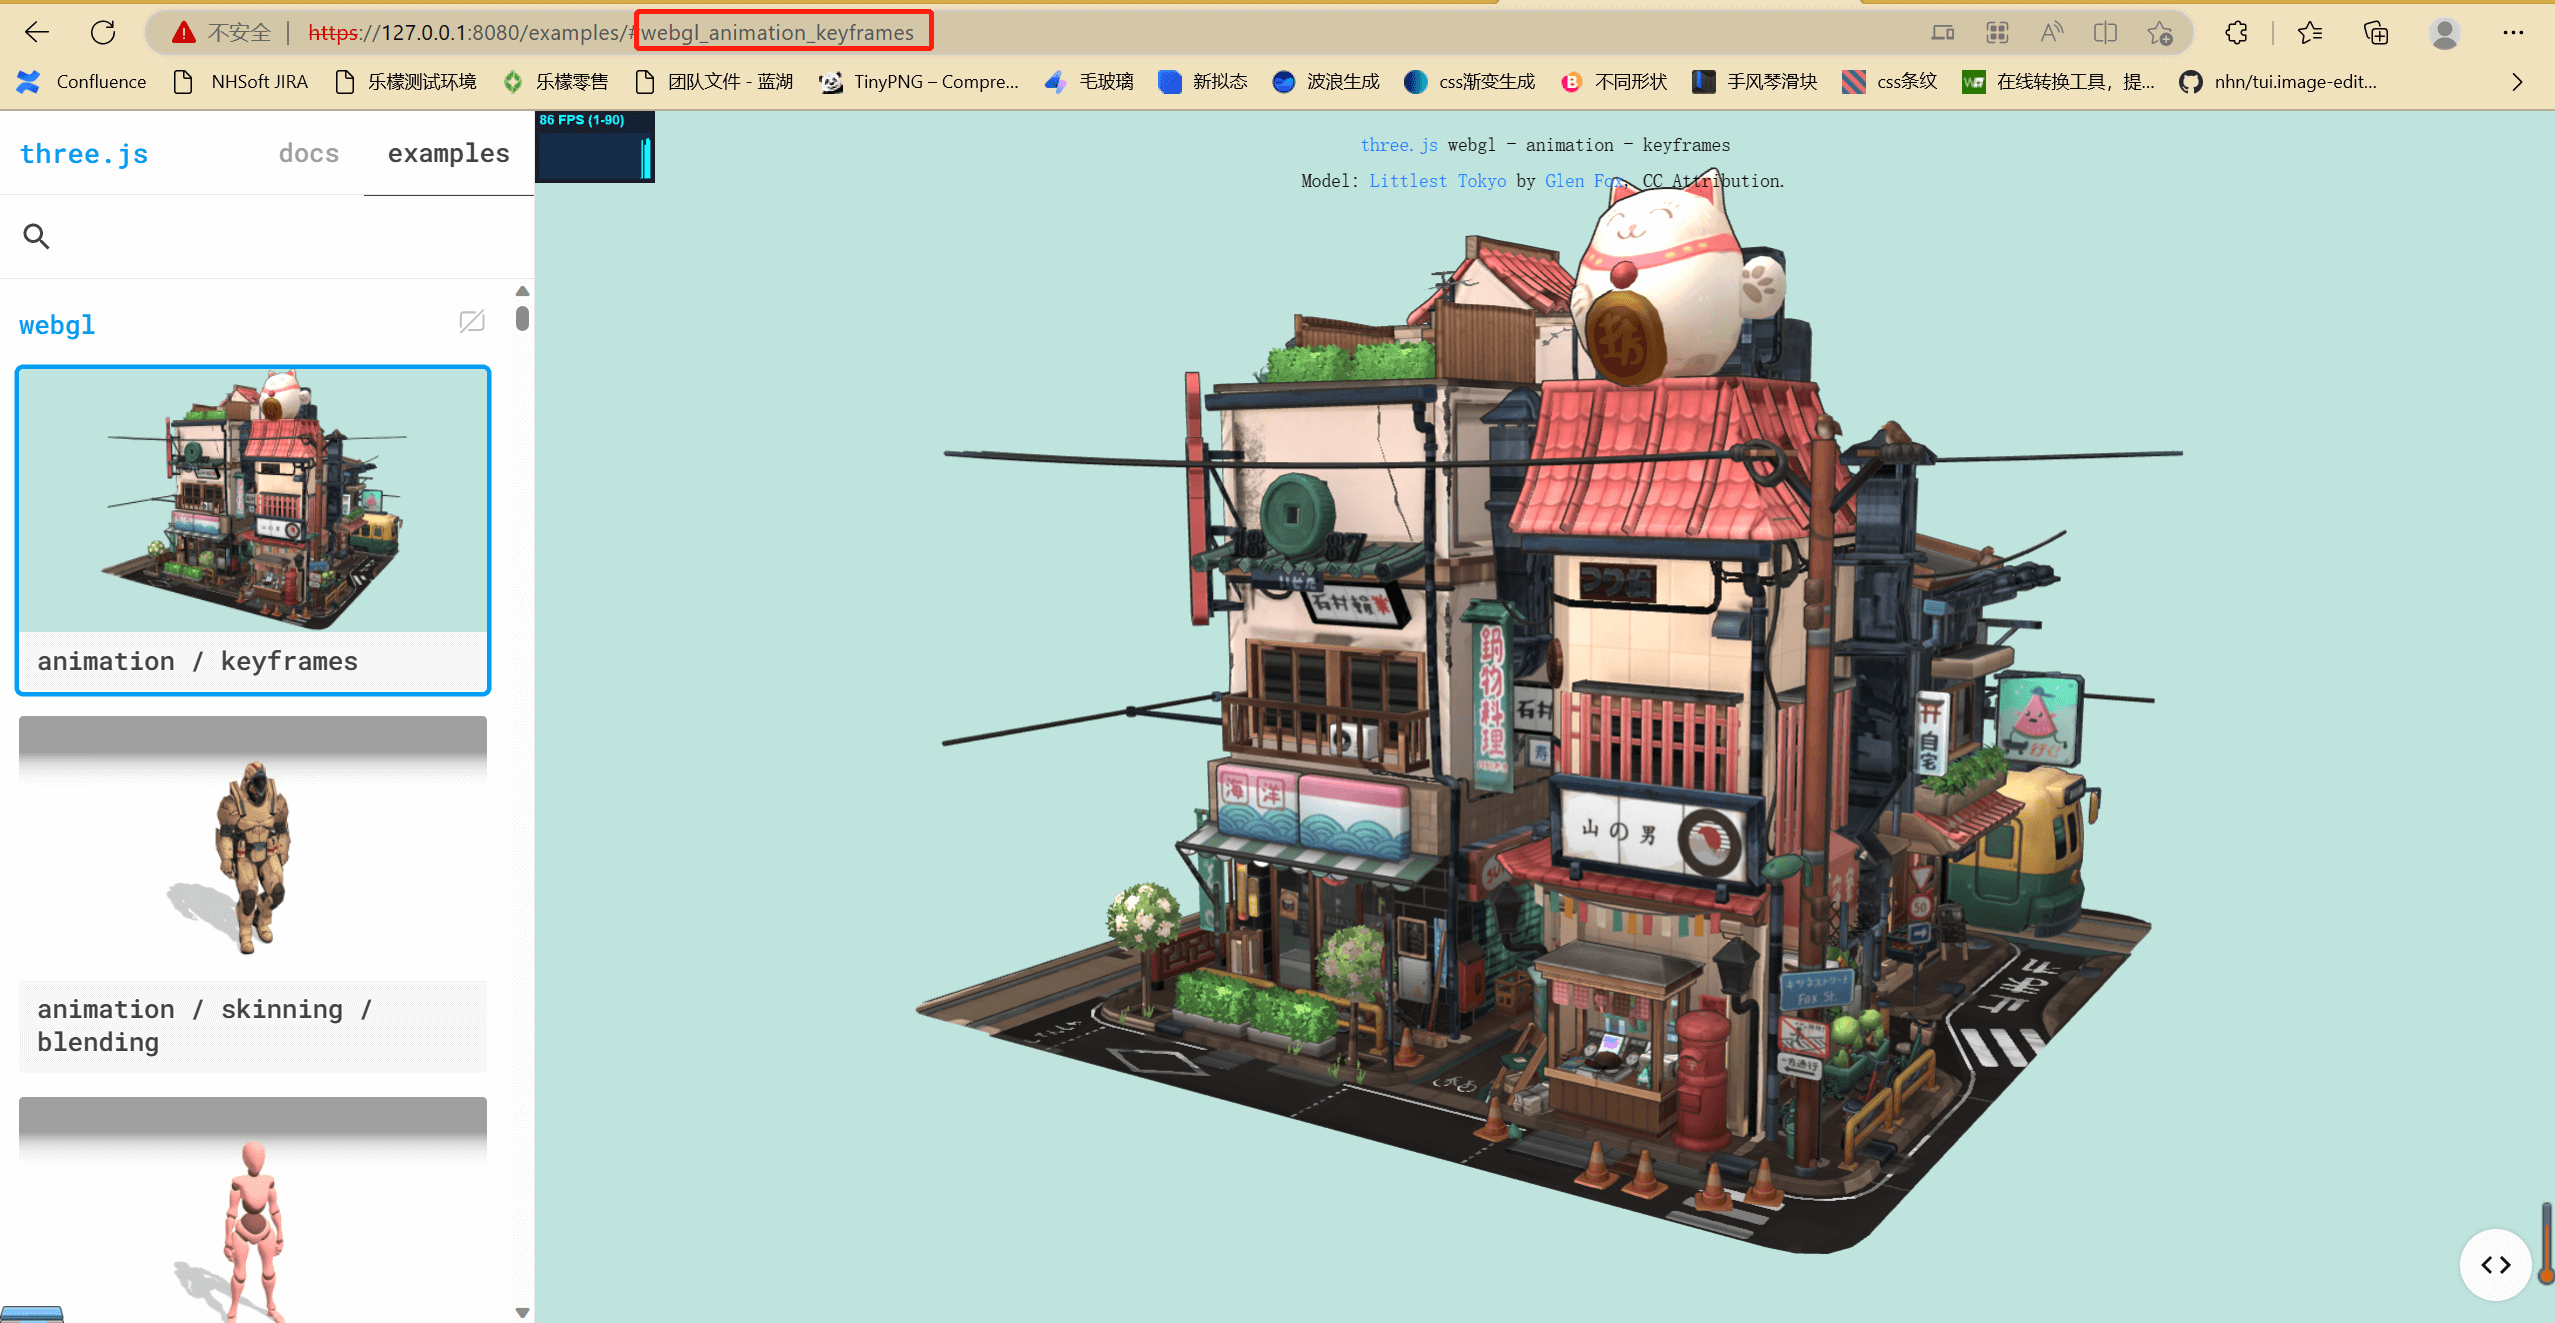Open the 手风琴滑块 bookmark
The image size is (2555, 1323).
point(1755,82)
